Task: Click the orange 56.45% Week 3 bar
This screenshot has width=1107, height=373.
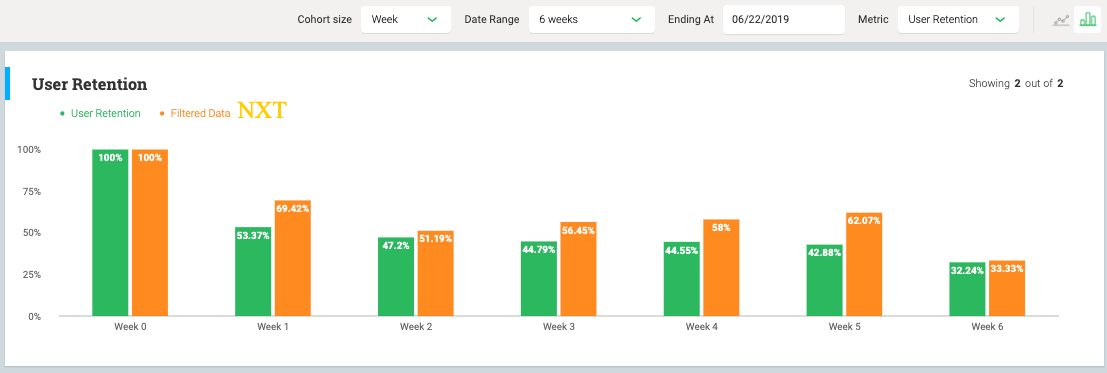Action: click(578, 268)
